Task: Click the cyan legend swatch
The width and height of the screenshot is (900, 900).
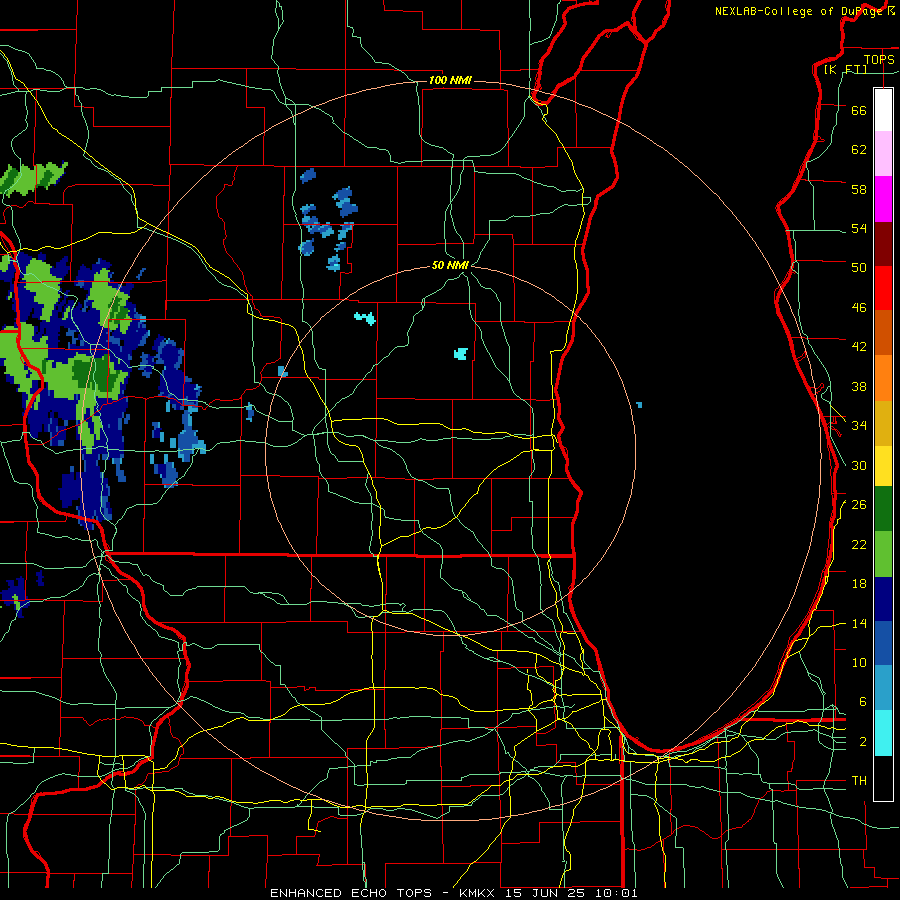Action: tap(883, 733)
